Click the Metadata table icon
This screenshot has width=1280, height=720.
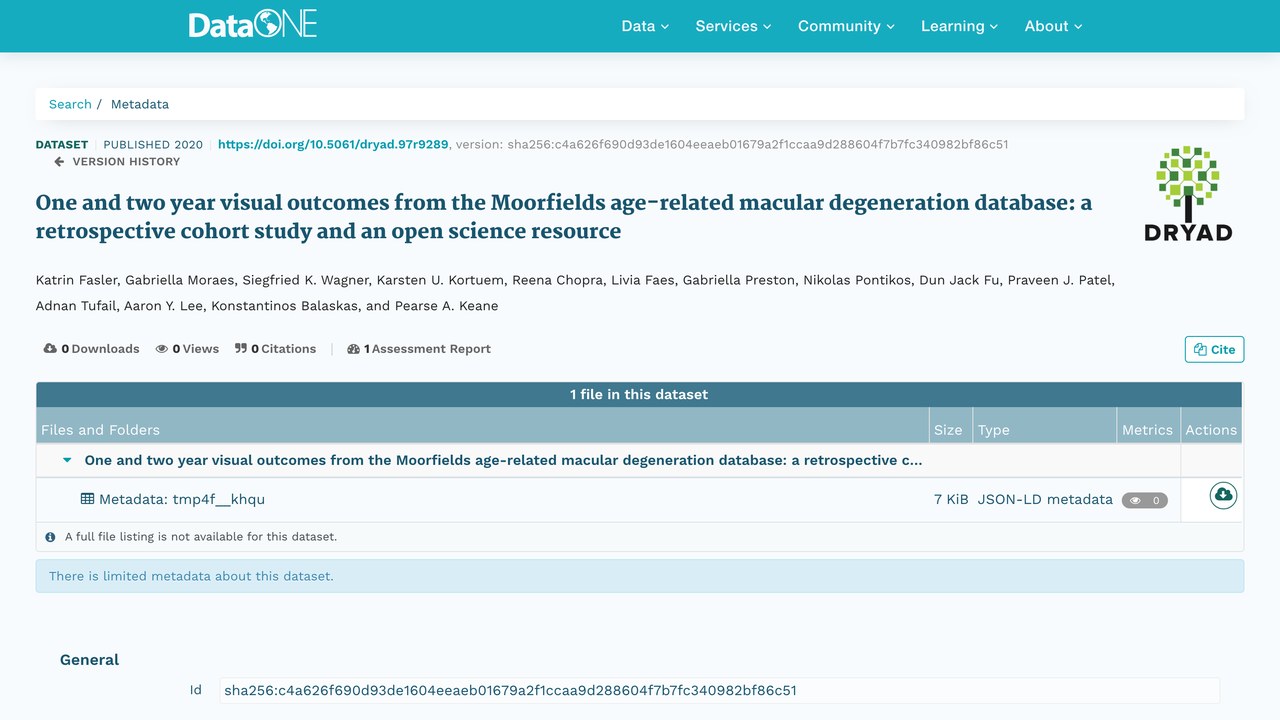coord(87,499)
